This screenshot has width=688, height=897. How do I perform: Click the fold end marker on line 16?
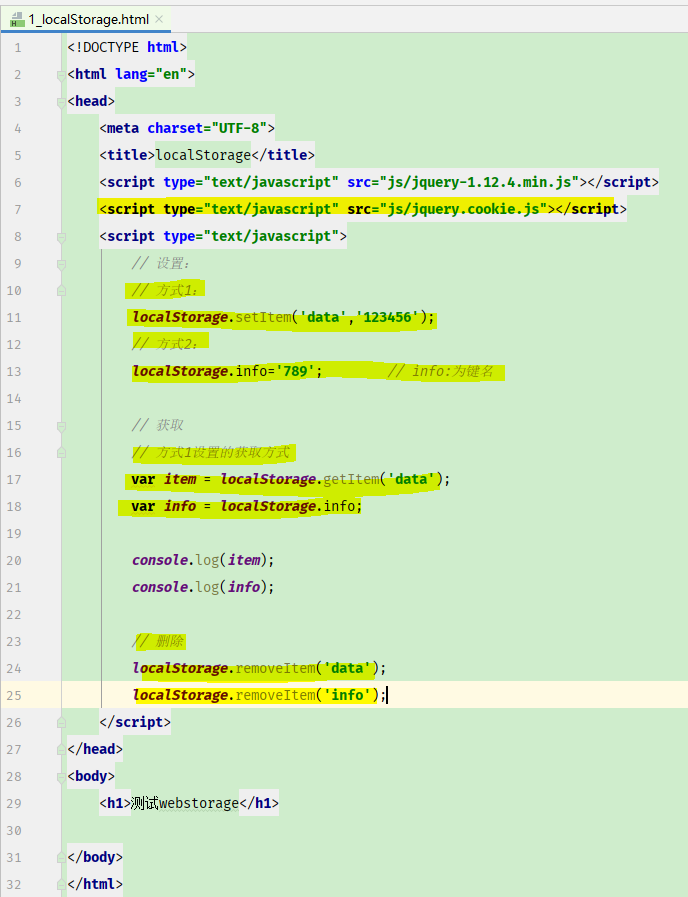coord(61,453)
